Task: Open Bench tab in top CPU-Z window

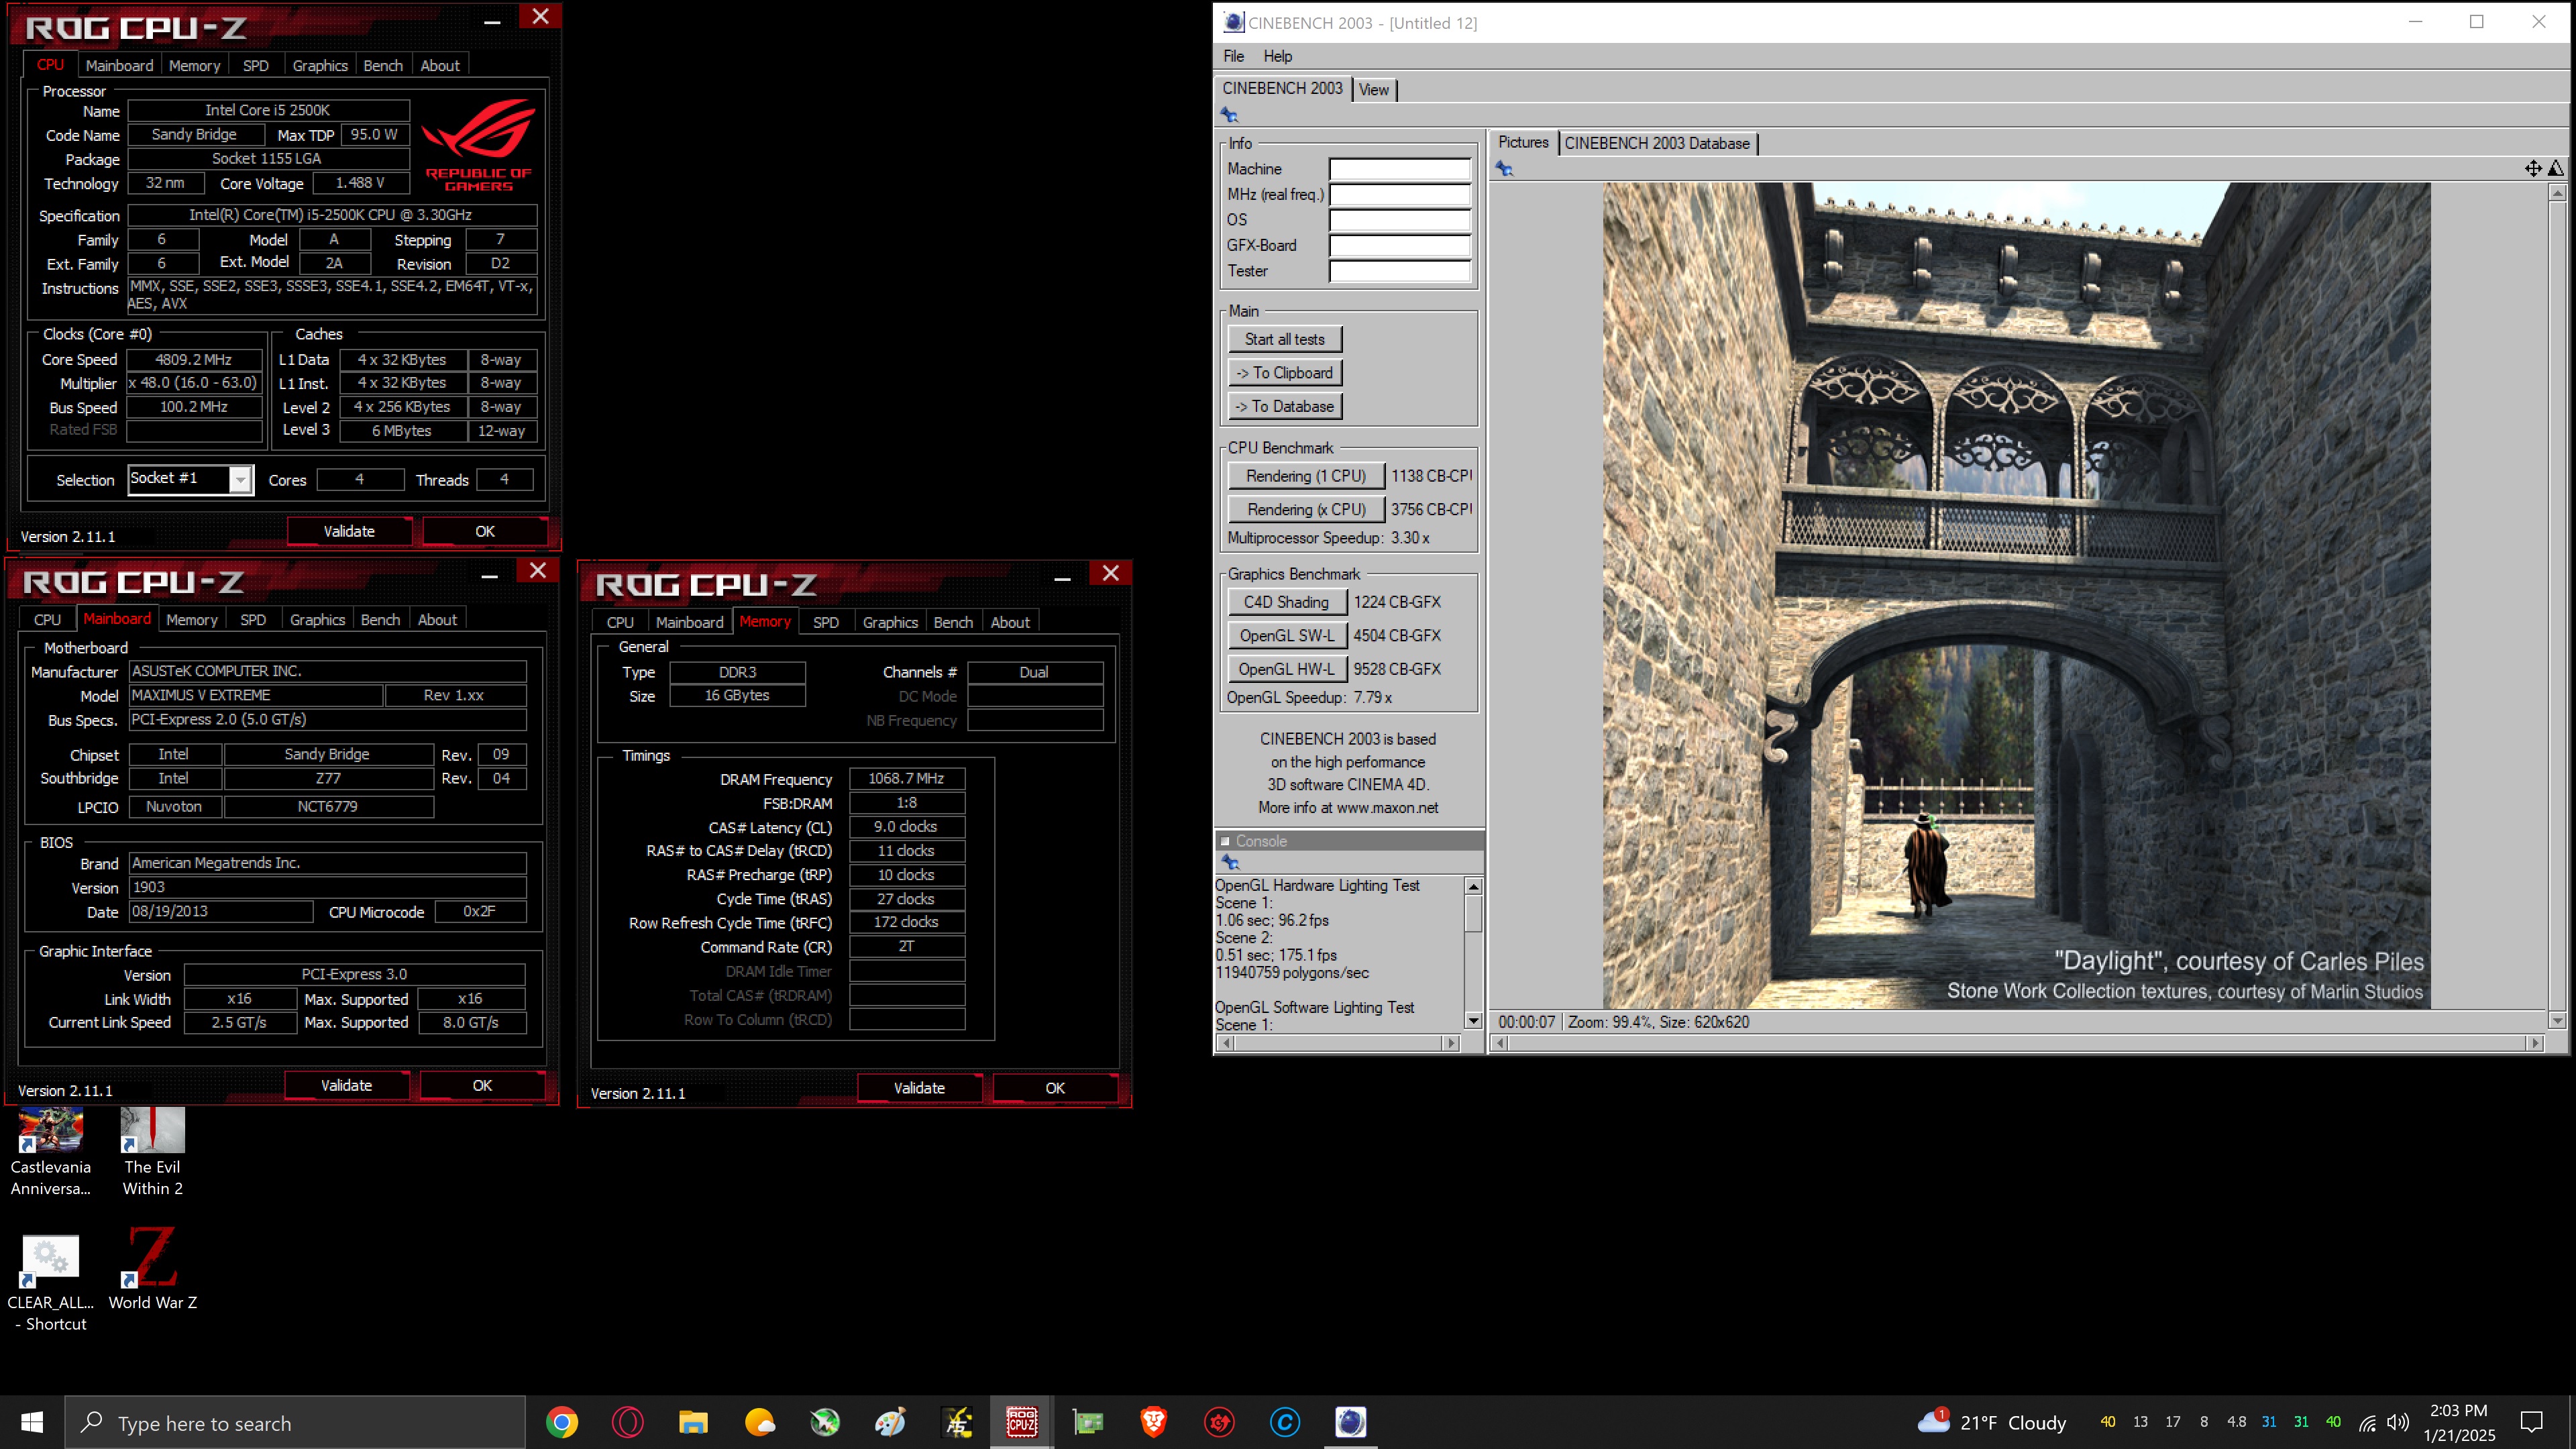Action: click(382, 65)
